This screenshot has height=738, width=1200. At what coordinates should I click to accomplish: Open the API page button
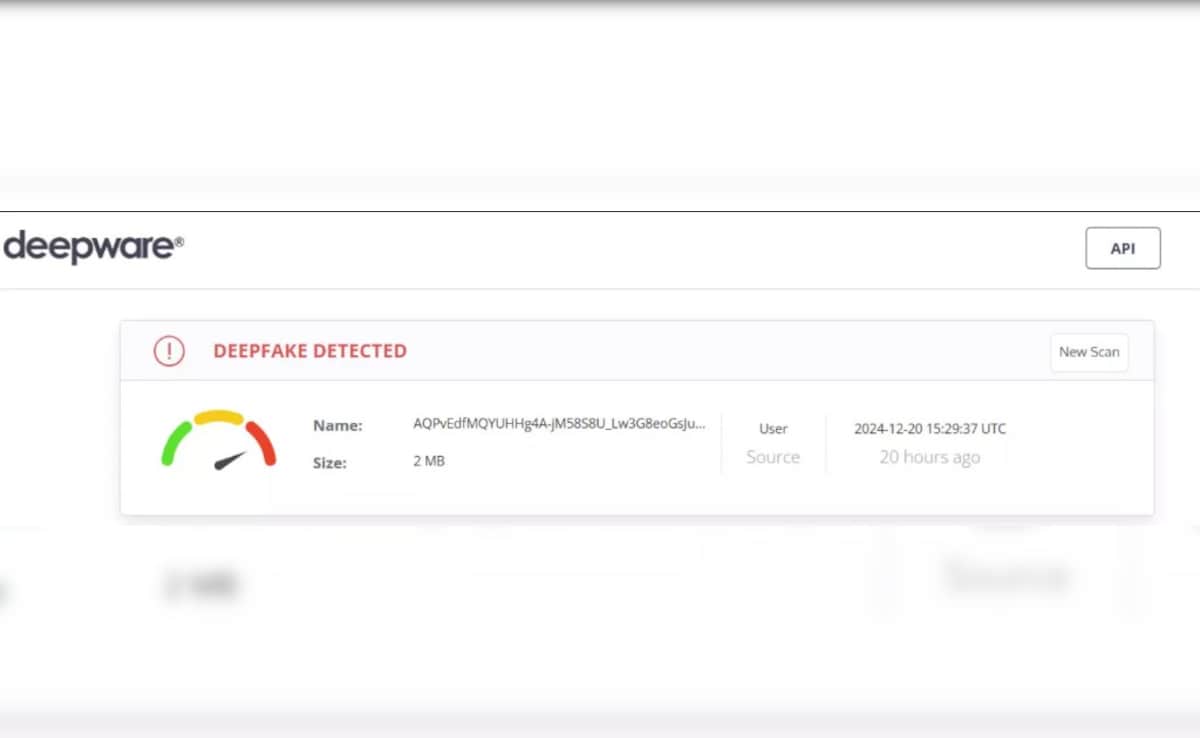(1122, 248)
